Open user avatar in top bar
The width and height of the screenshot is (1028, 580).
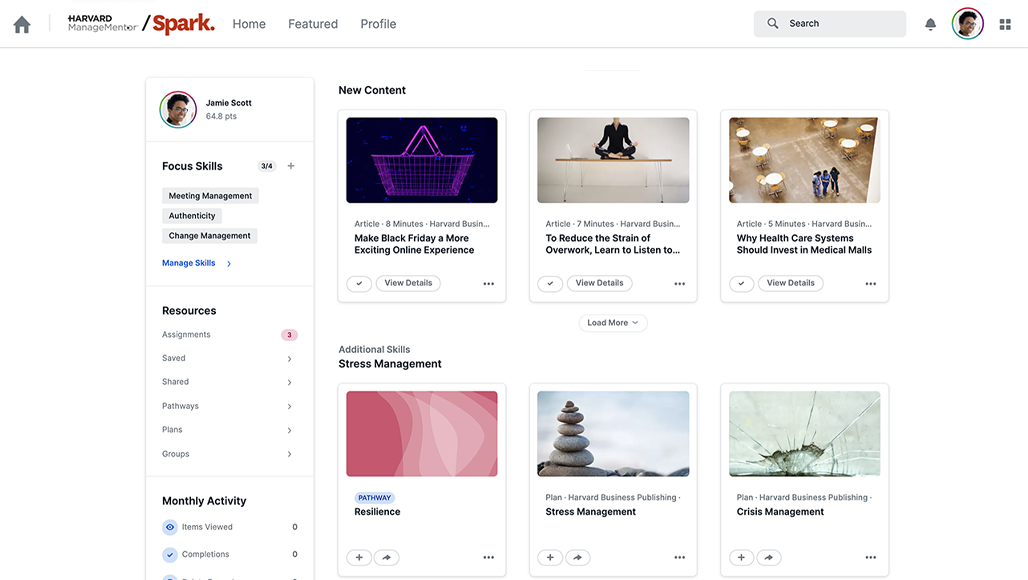(968, 24)
